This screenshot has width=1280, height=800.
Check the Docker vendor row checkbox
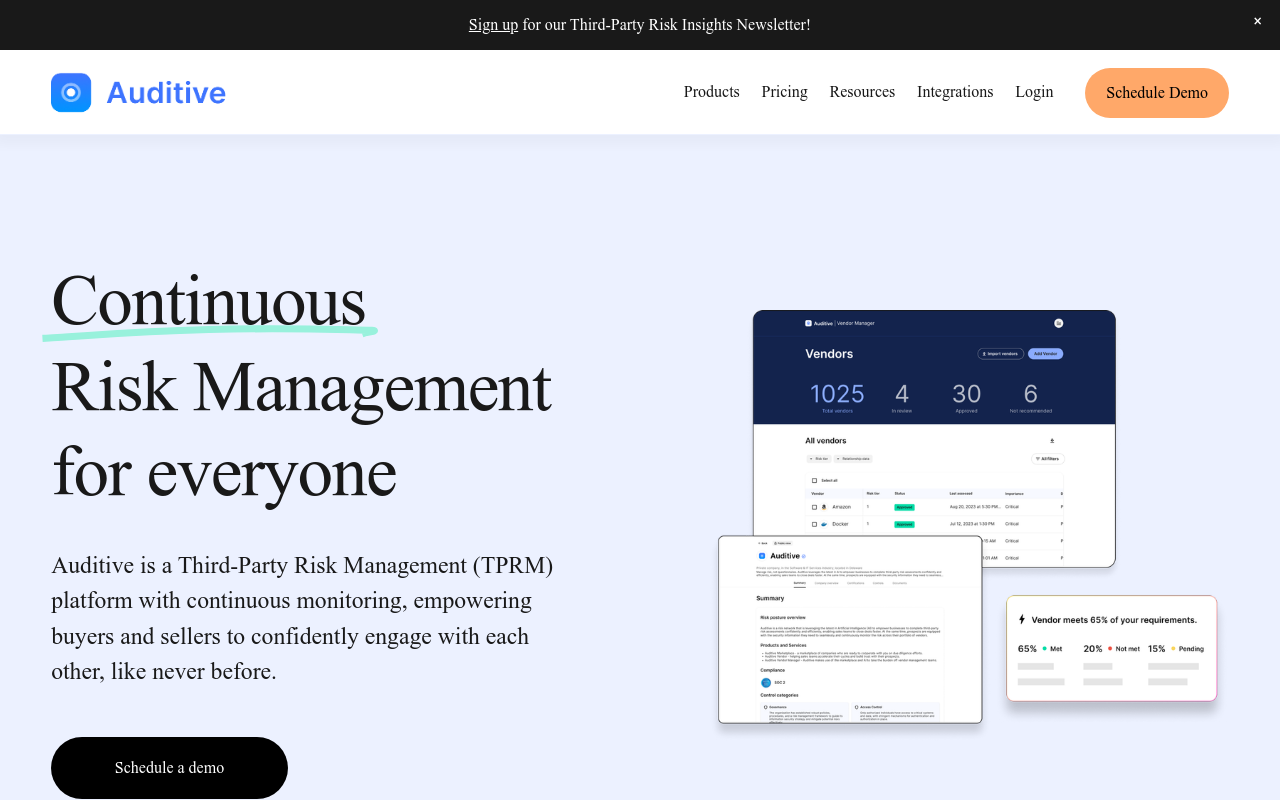coord(814,524)
